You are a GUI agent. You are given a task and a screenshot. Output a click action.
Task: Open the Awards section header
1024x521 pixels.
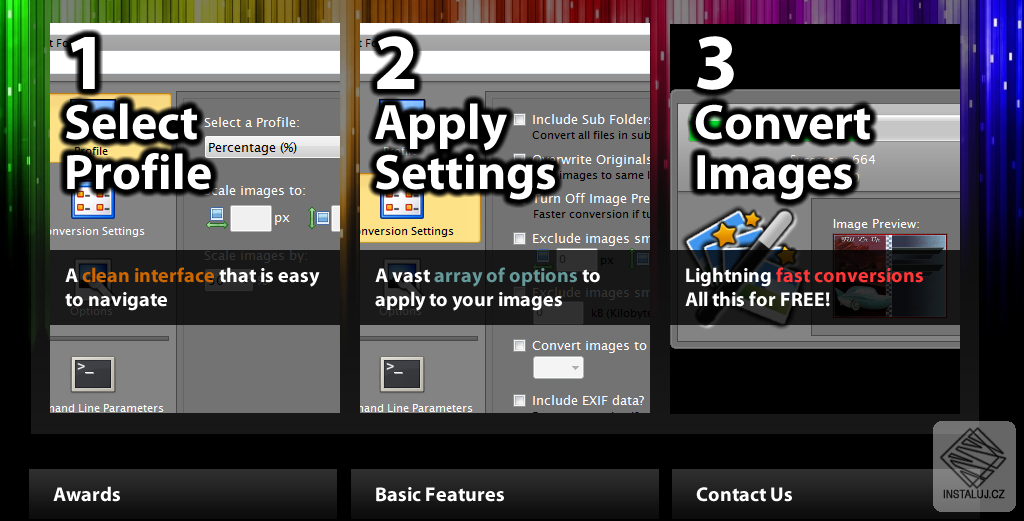point(183,494)
